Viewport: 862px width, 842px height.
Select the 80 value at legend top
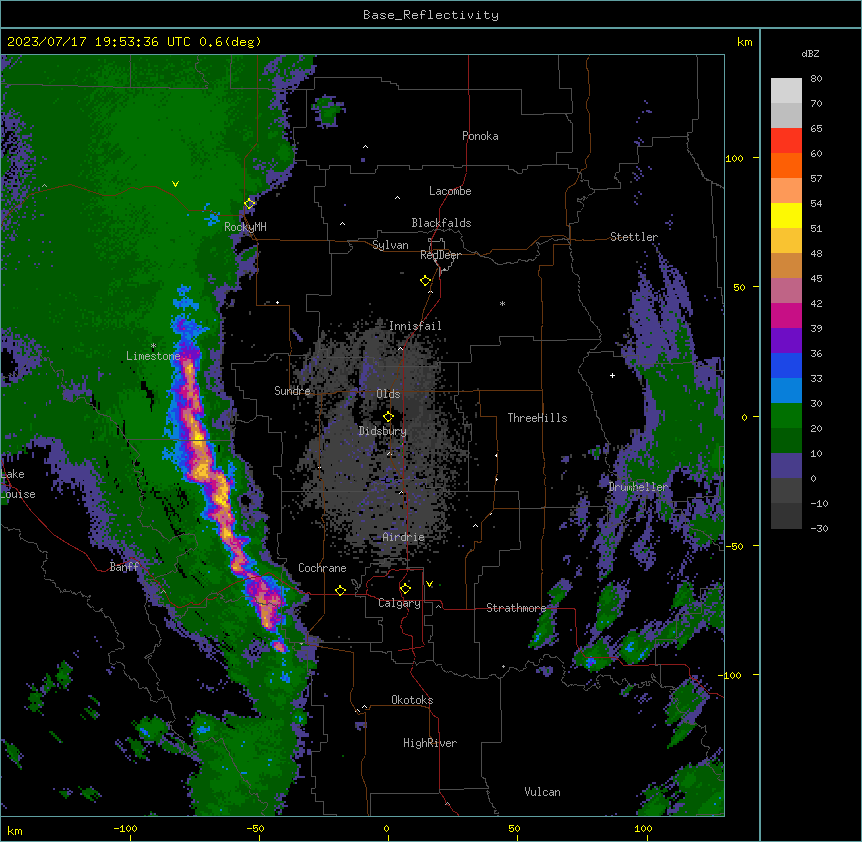point(816,79)
